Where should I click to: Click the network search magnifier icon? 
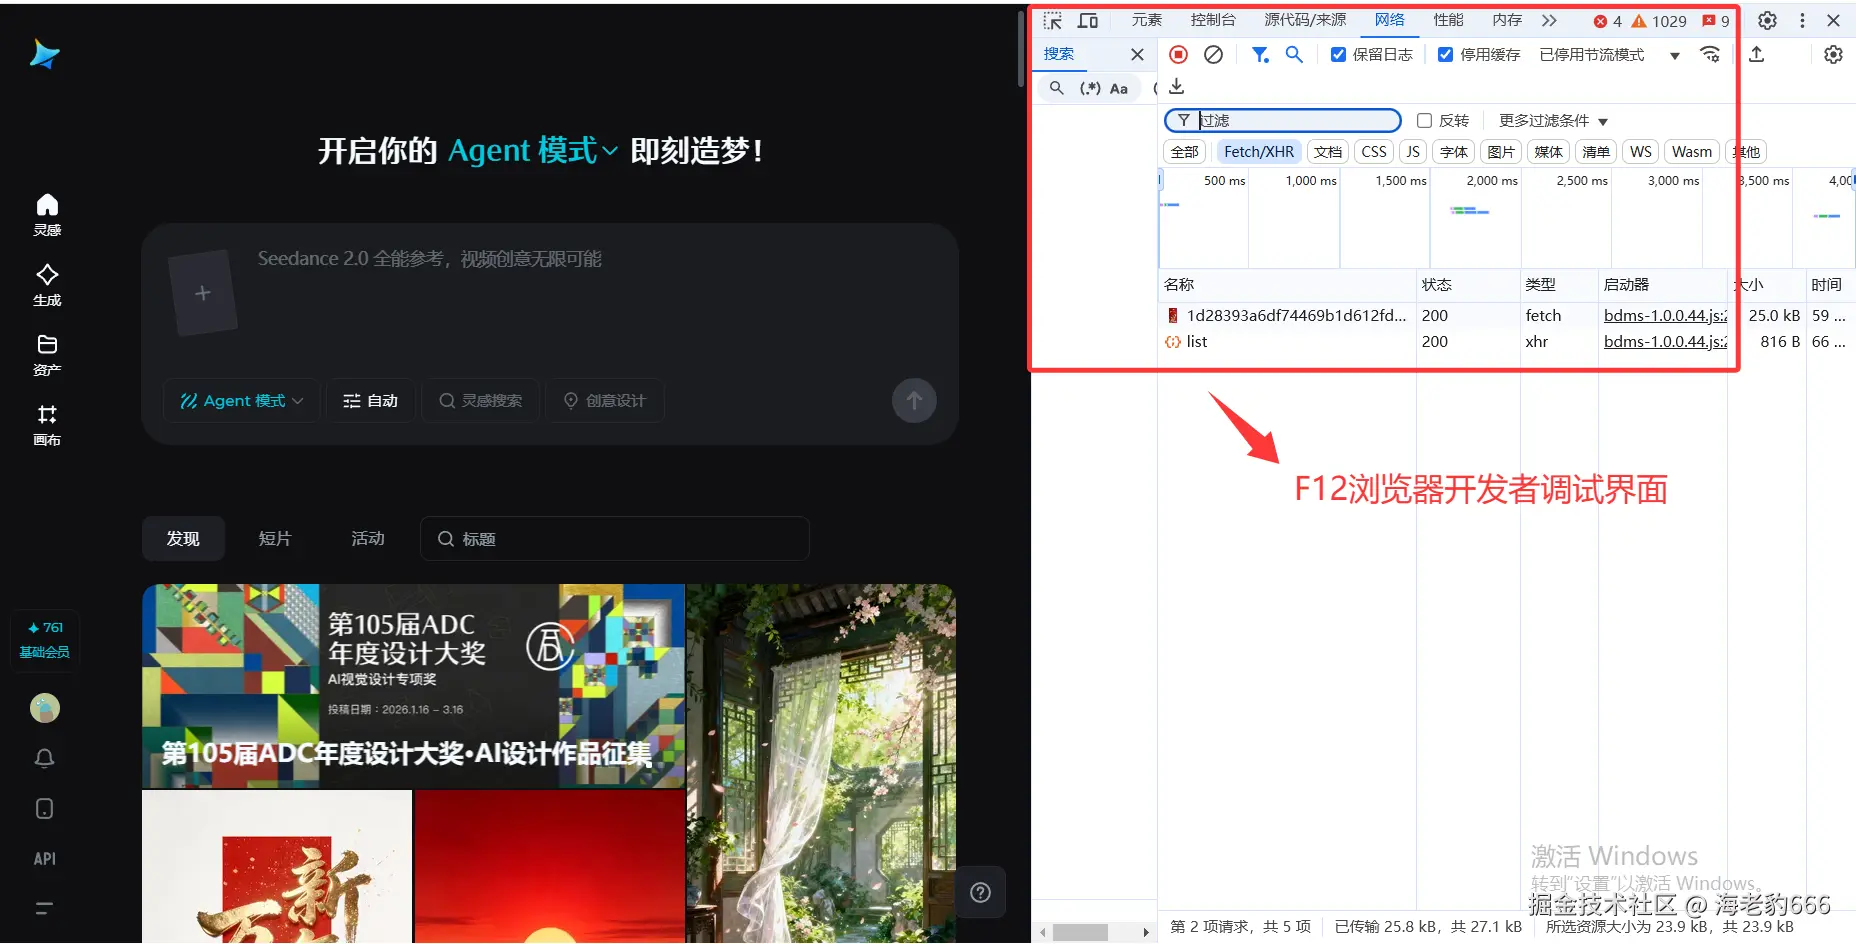coord(1294,54)
